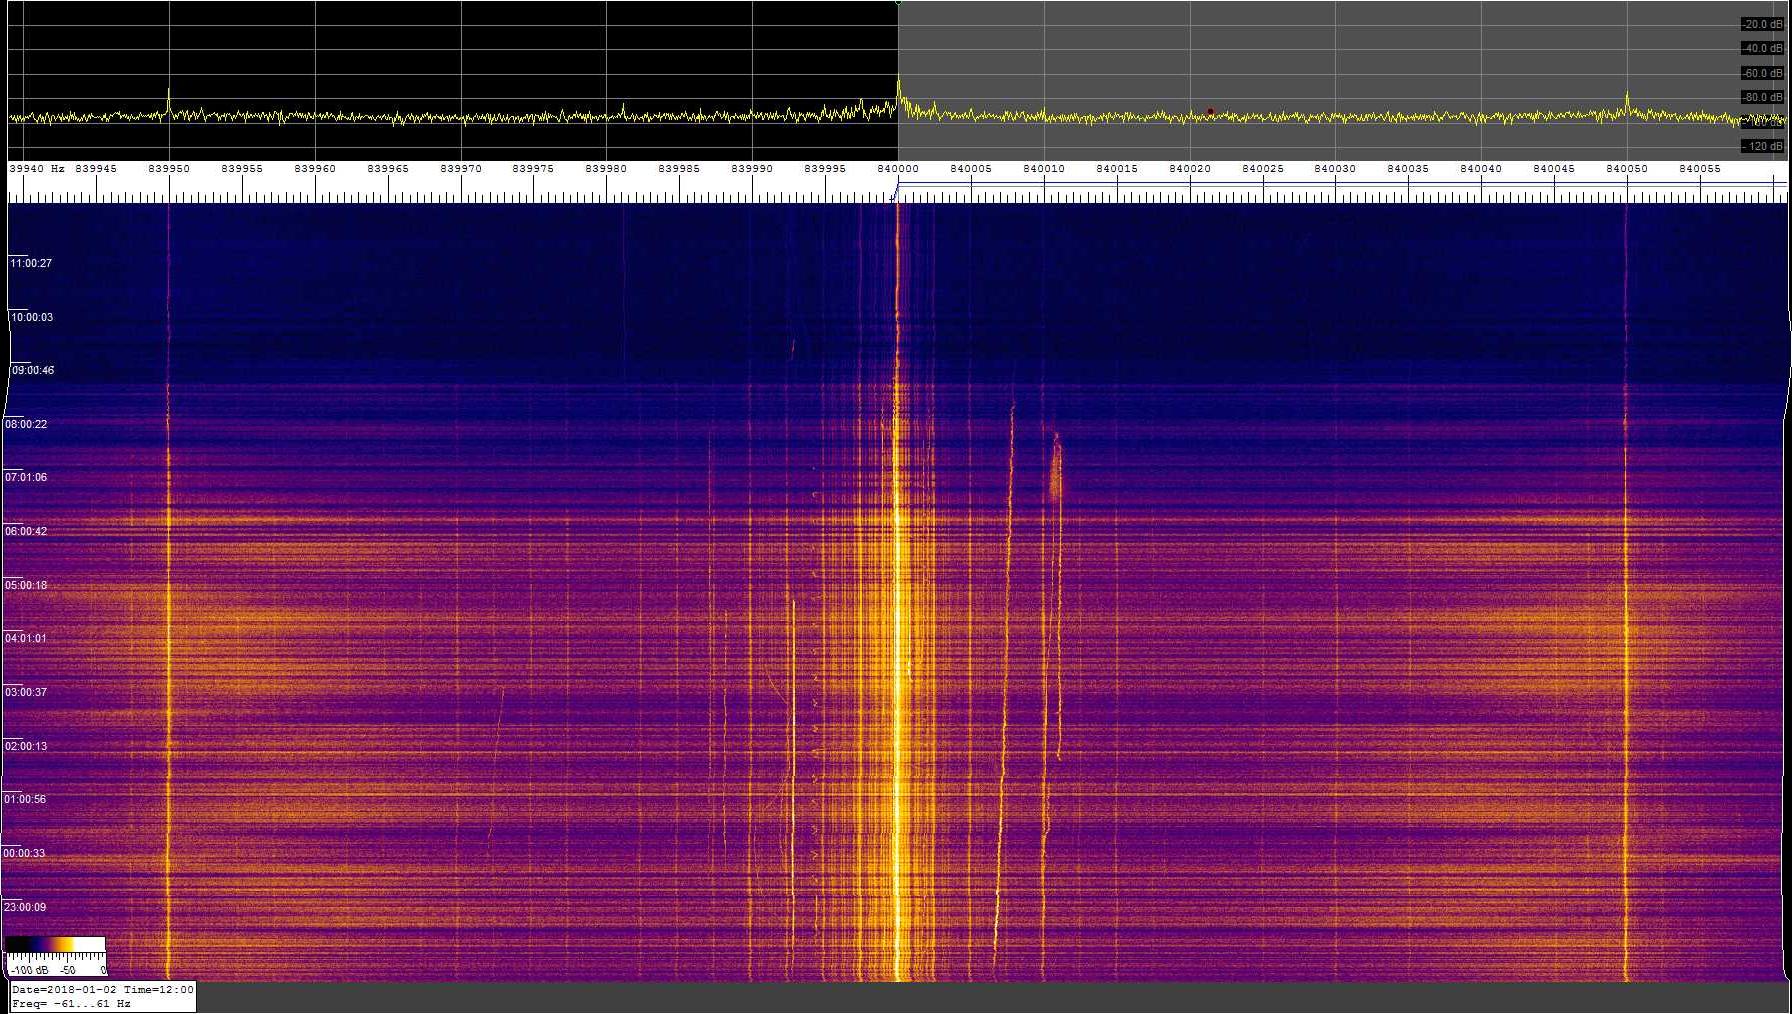Click the -20.0 dB scale label
Screen dimensions: 1792x1014
[x=1762, y=24]
